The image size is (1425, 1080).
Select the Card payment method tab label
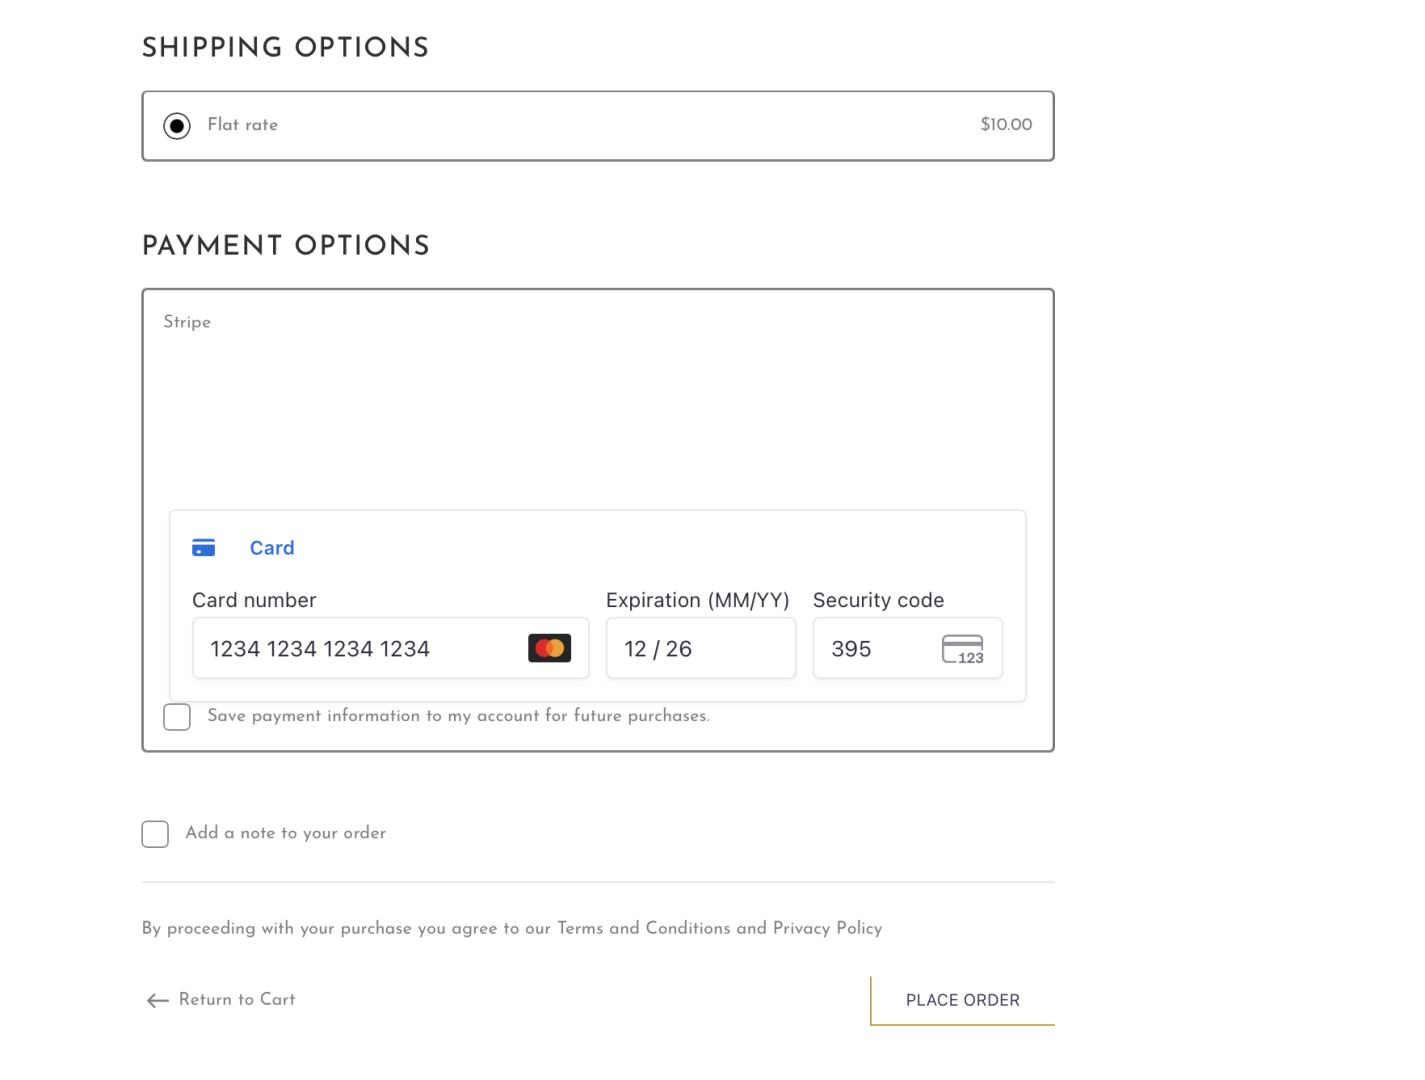click(272, 548)
